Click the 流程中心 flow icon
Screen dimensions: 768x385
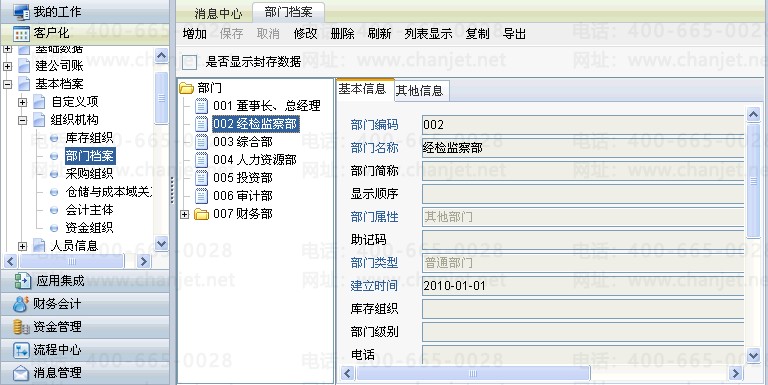pos(21,350)
